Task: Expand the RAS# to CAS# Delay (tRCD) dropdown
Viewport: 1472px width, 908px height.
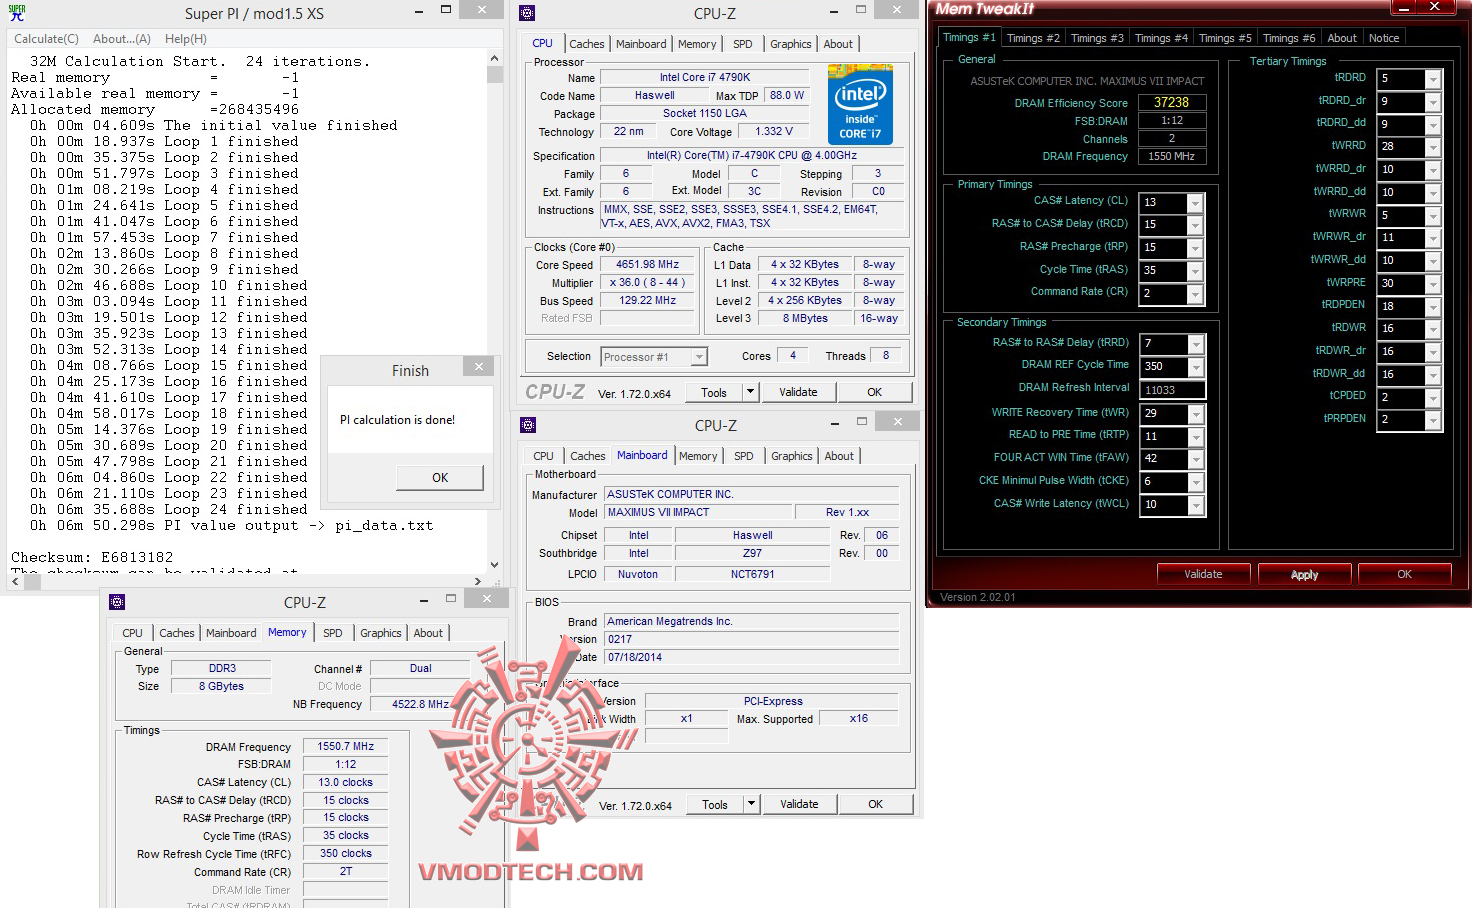Action: coord(1195,226)
